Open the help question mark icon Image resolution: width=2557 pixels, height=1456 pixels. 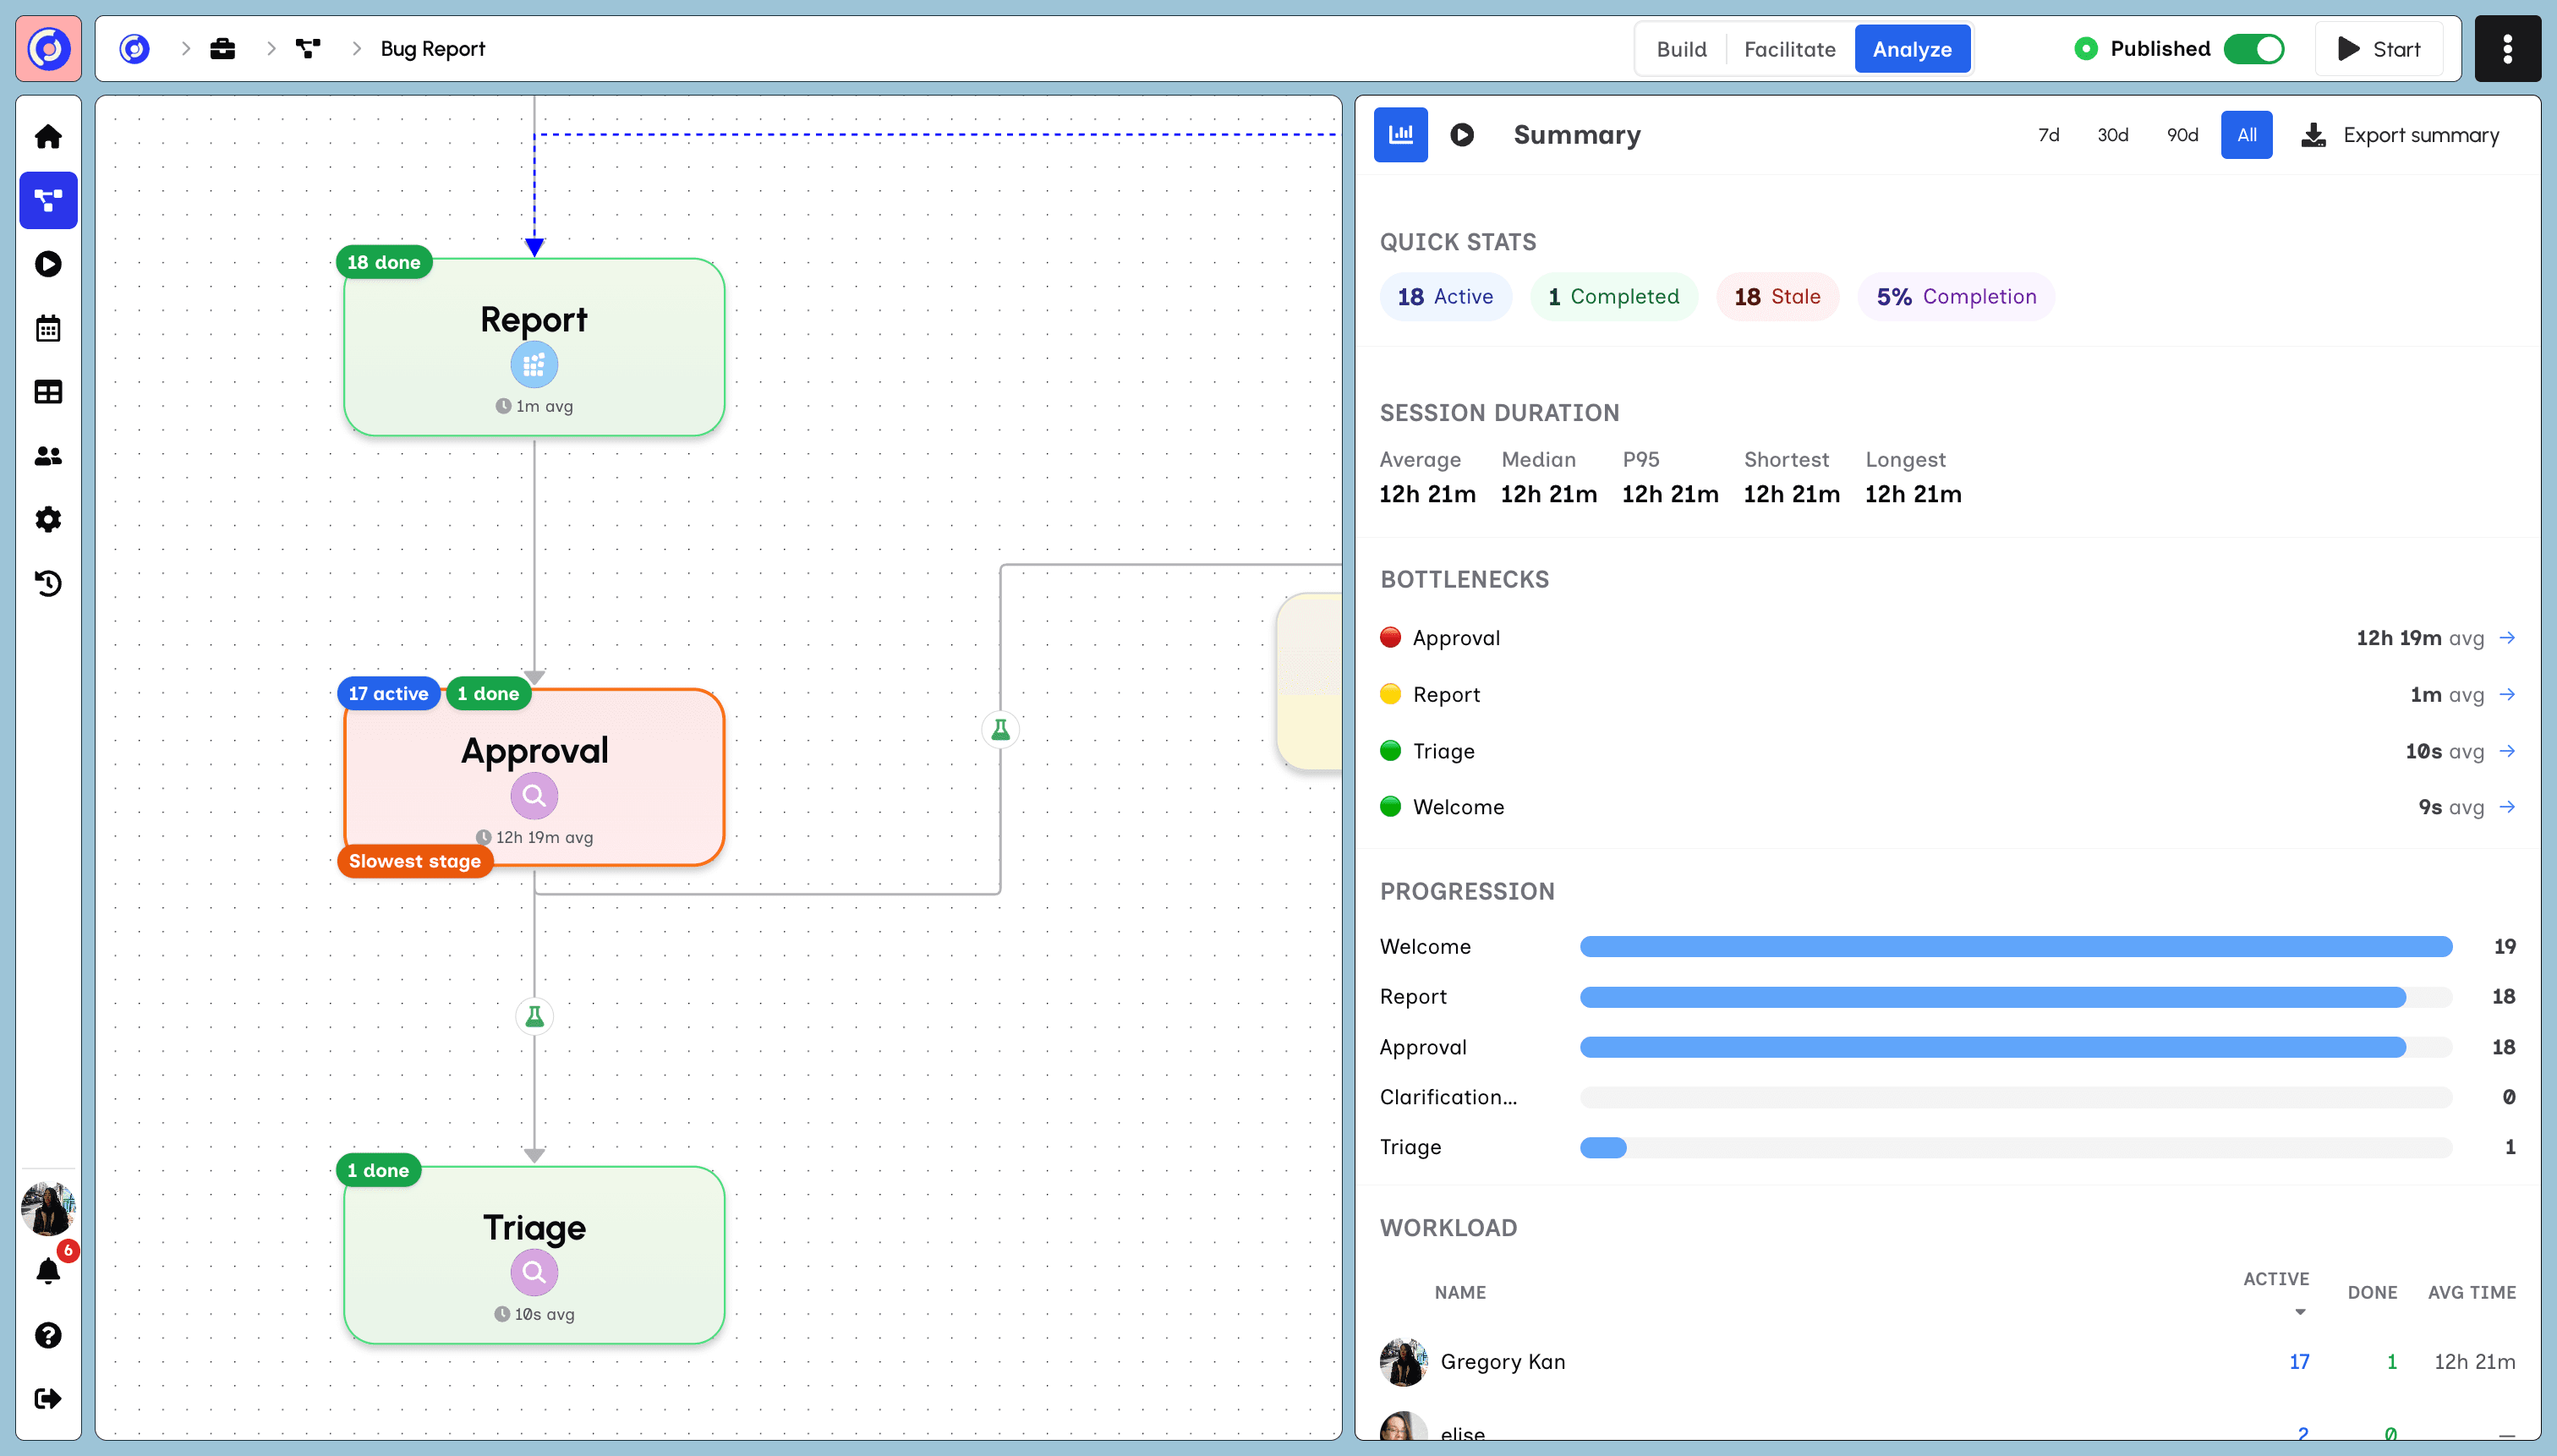pos(48,1335)
